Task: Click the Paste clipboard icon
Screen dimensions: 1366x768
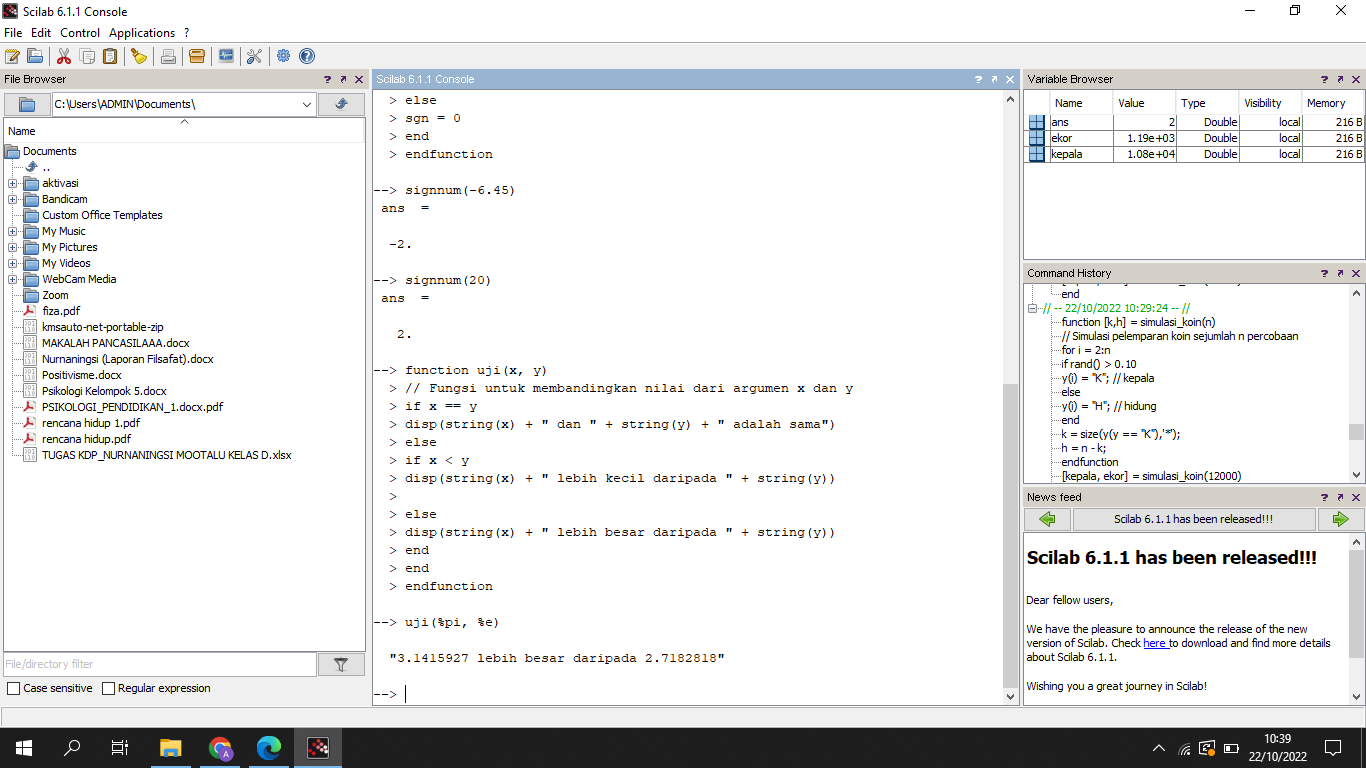Action: tap(110, 56)
